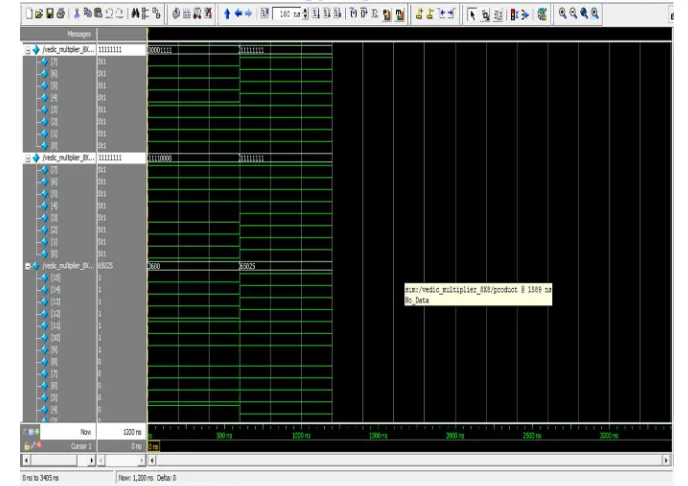The height and width of the screenshot is (486, 688).
Task: Click the Open folder toolbar icon
Action: pos(39,14)
